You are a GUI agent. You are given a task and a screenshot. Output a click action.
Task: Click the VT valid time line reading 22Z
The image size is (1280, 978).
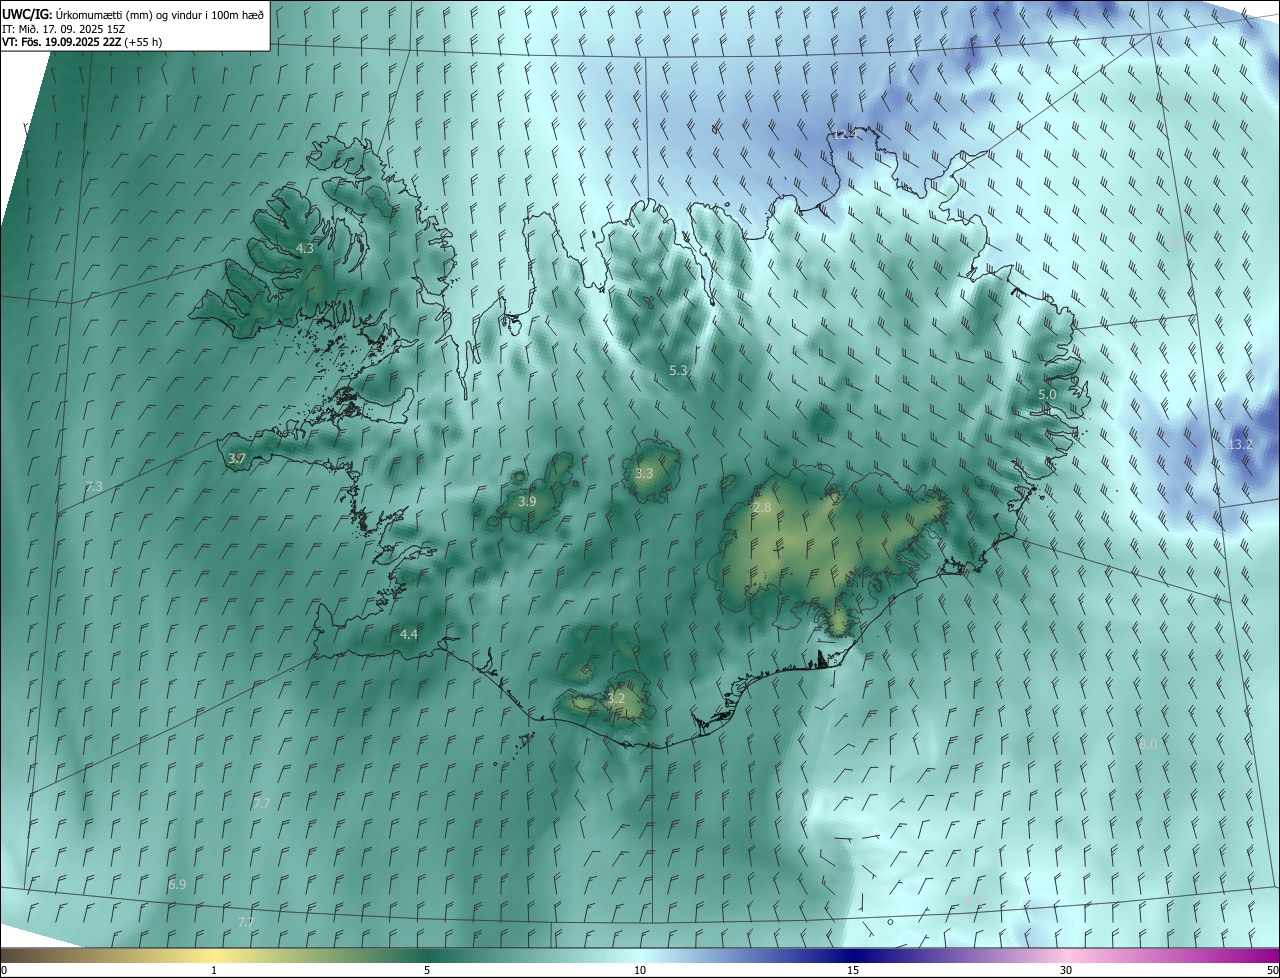[82, 42]
